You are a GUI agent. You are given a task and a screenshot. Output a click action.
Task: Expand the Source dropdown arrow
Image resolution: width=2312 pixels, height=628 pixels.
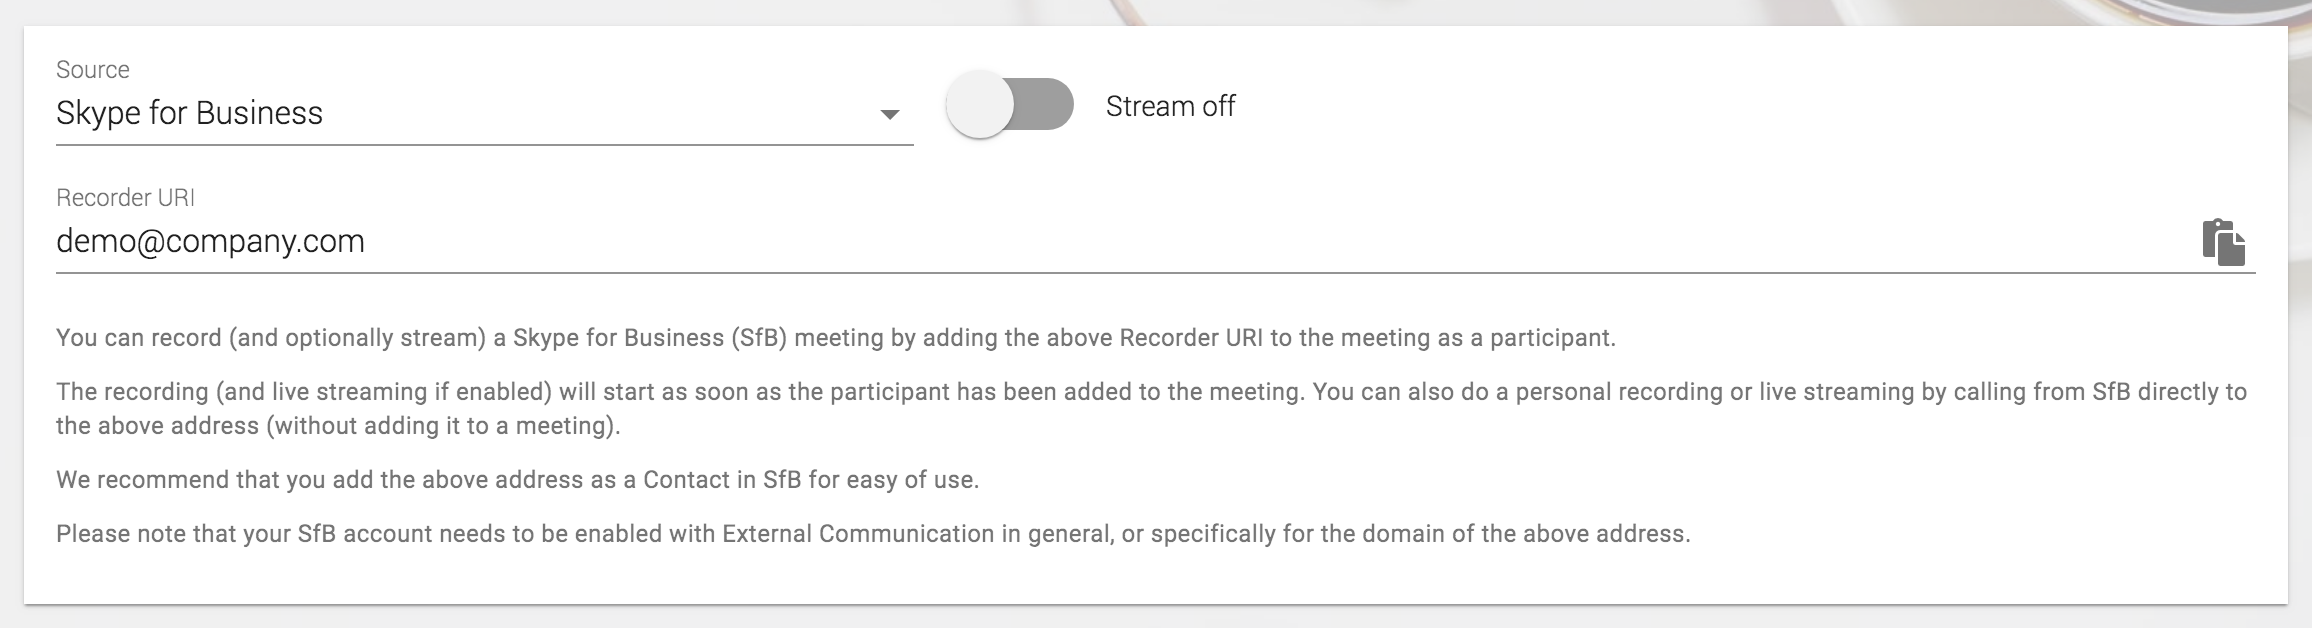(x=889, y=114)
